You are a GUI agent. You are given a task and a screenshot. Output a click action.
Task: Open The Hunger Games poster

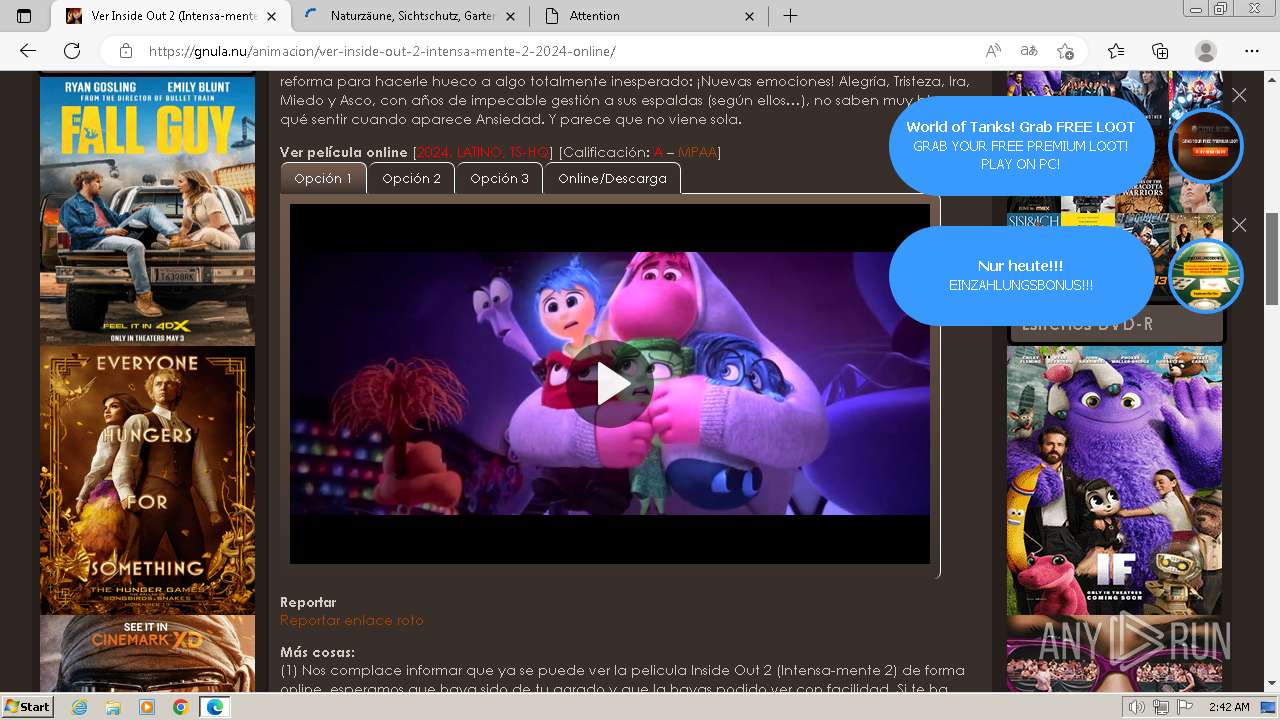coord(148,480)
